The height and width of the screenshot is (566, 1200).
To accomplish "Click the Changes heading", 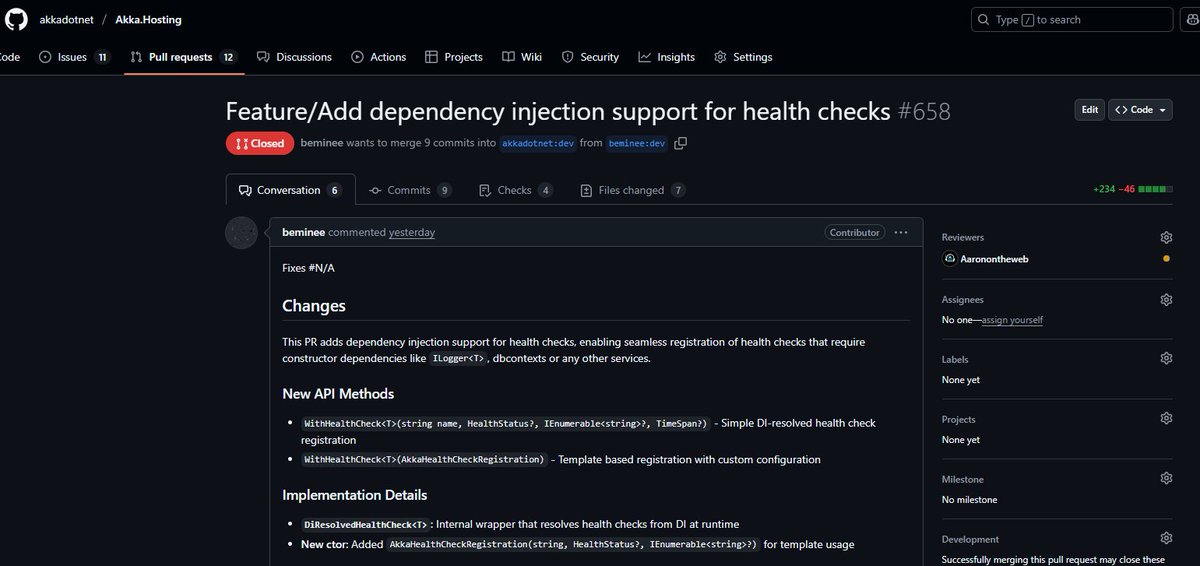I will tap(314, 306).
